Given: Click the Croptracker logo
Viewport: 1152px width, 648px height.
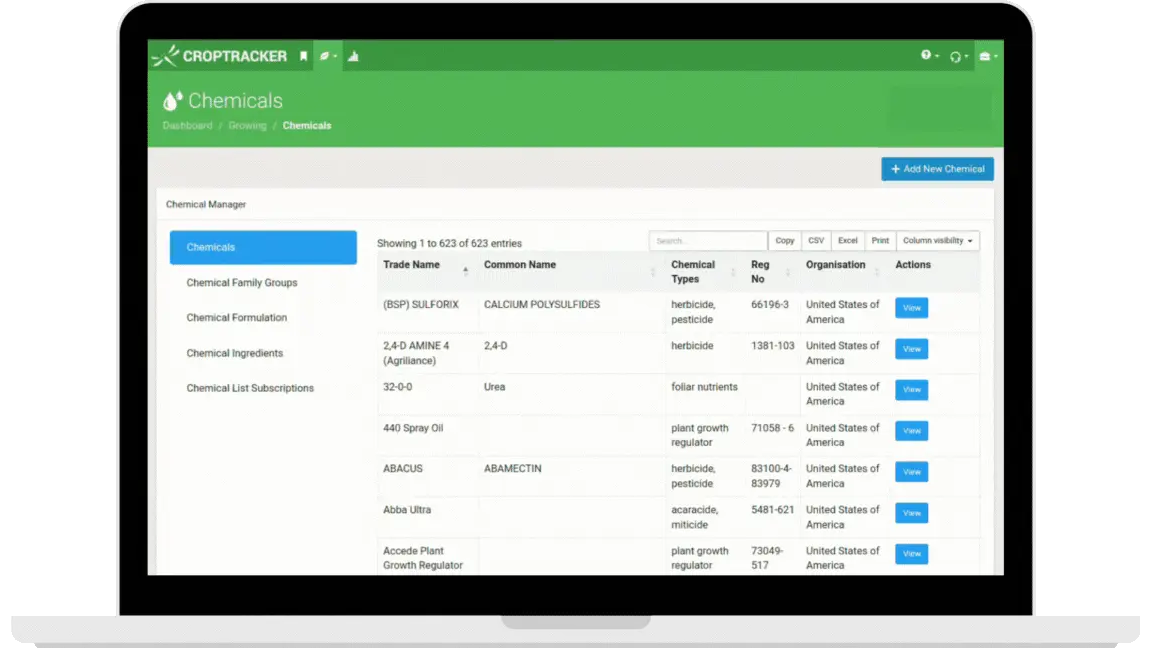Looking at the screenshot, I should point(220,56).
